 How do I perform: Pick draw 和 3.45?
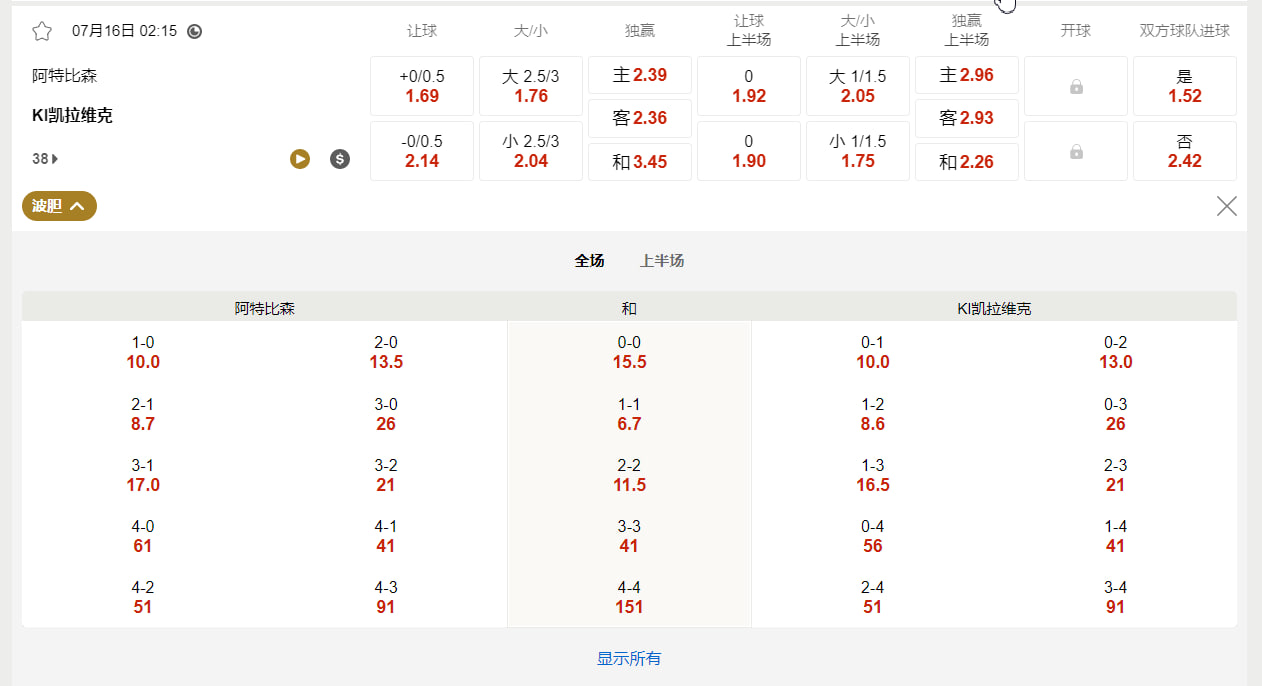(640, 162)
